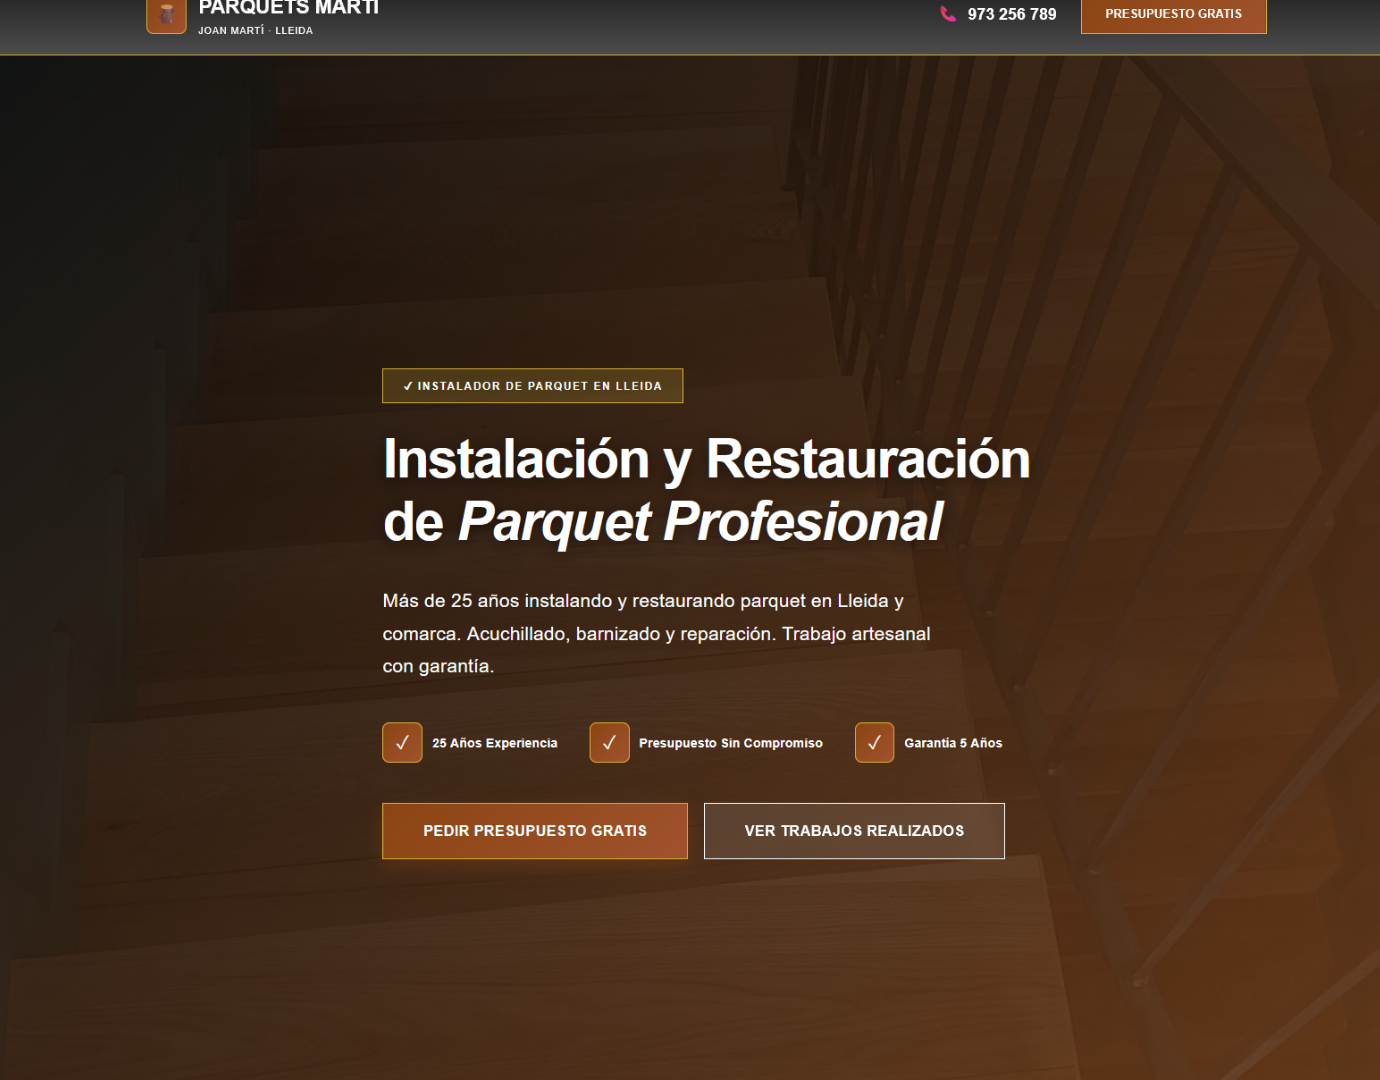Click the PEDIR PRESUPUESTO GRATIS button
The height and width of the screenshot is (1080, 1380).
pyautogui.click(x=534, y=830)
